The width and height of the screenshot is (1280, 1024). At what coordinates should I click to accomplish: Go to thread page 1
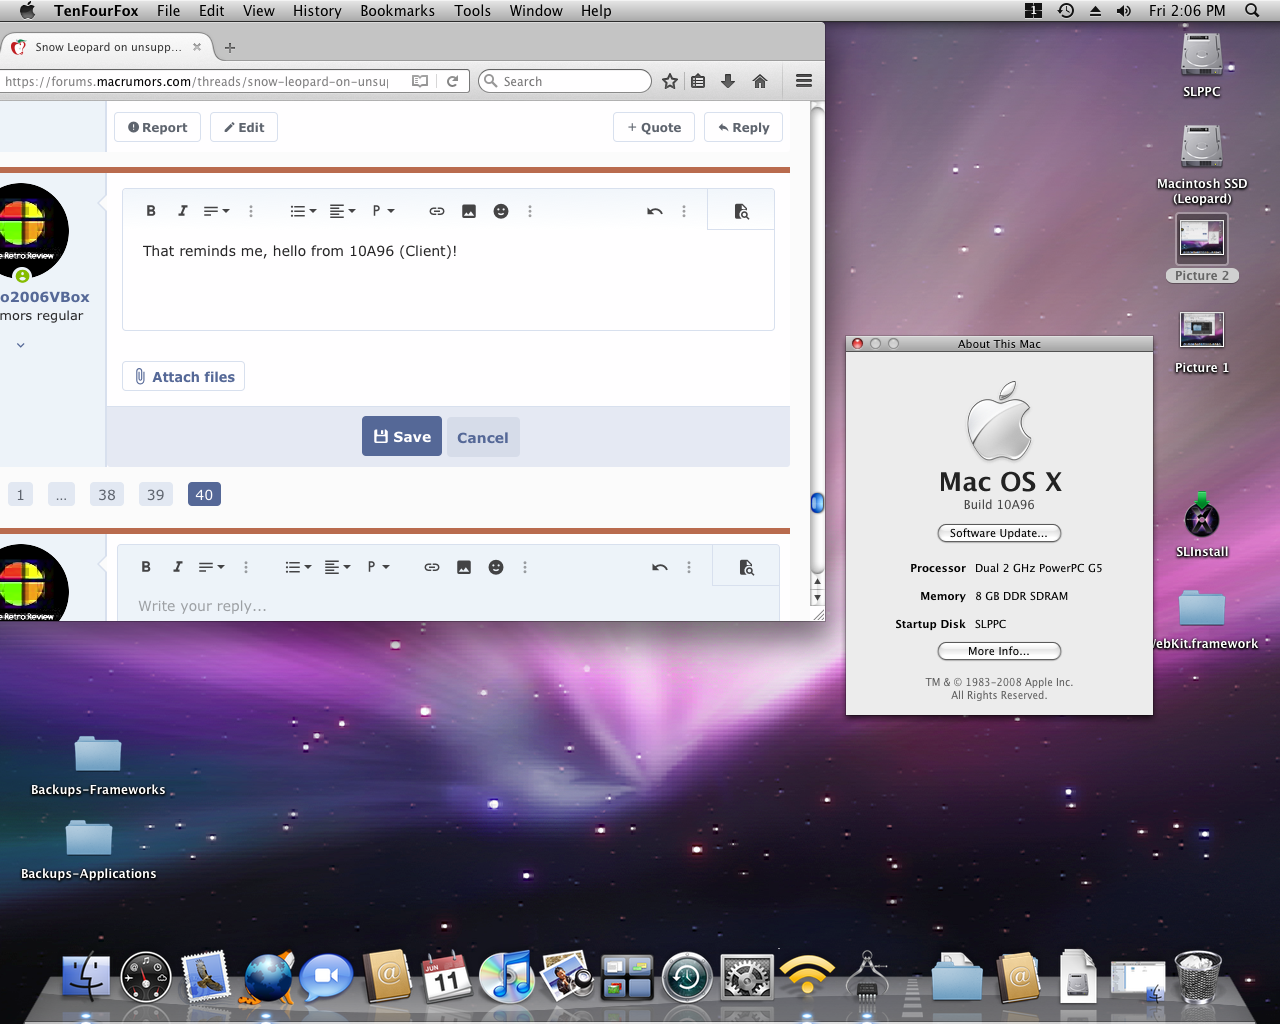click(x=20, y=494)
